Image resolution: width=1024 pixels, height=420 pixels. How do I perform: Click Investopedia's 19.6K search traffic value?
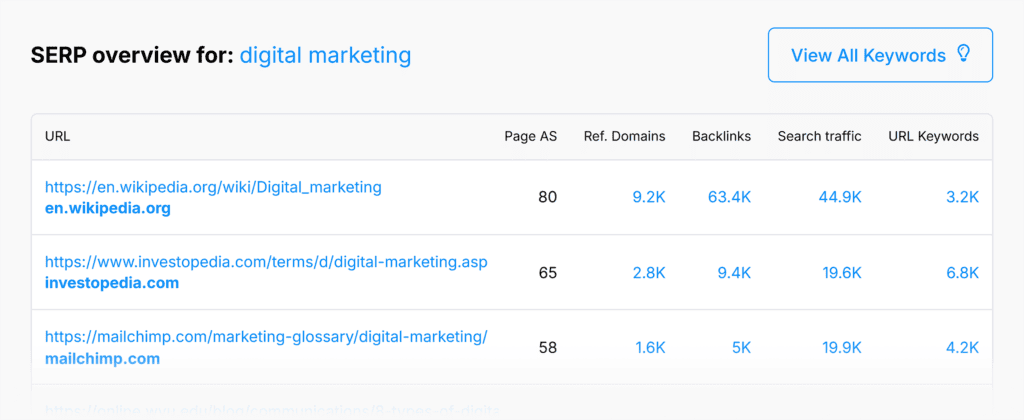[839, 272]
